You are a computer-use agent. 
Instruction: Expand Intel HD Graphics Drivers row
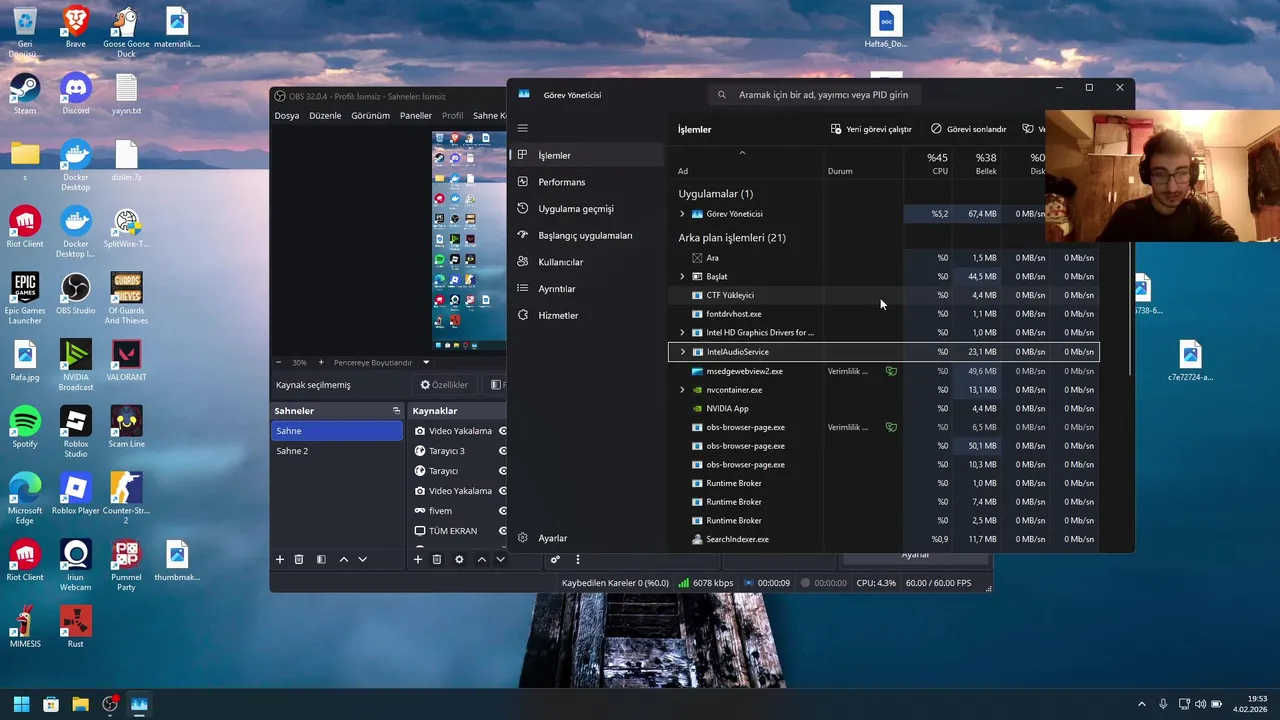[682, 333]
